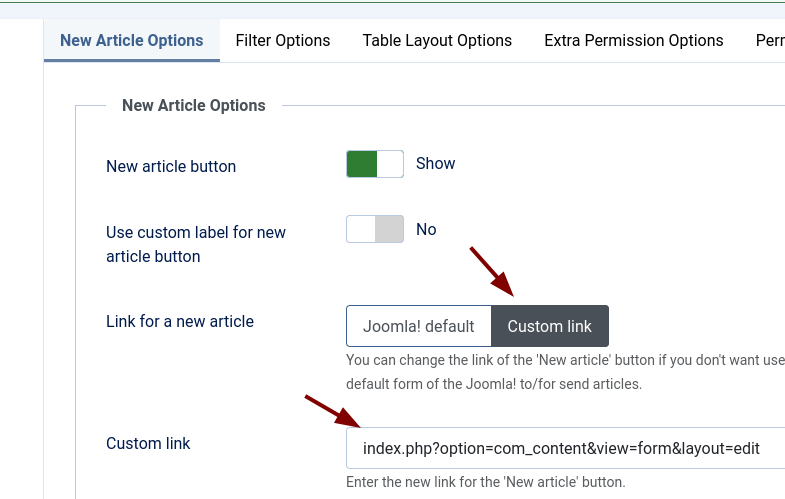Click red arrow pointing at the input field
The image size is (785, 499).
(333, 411)
